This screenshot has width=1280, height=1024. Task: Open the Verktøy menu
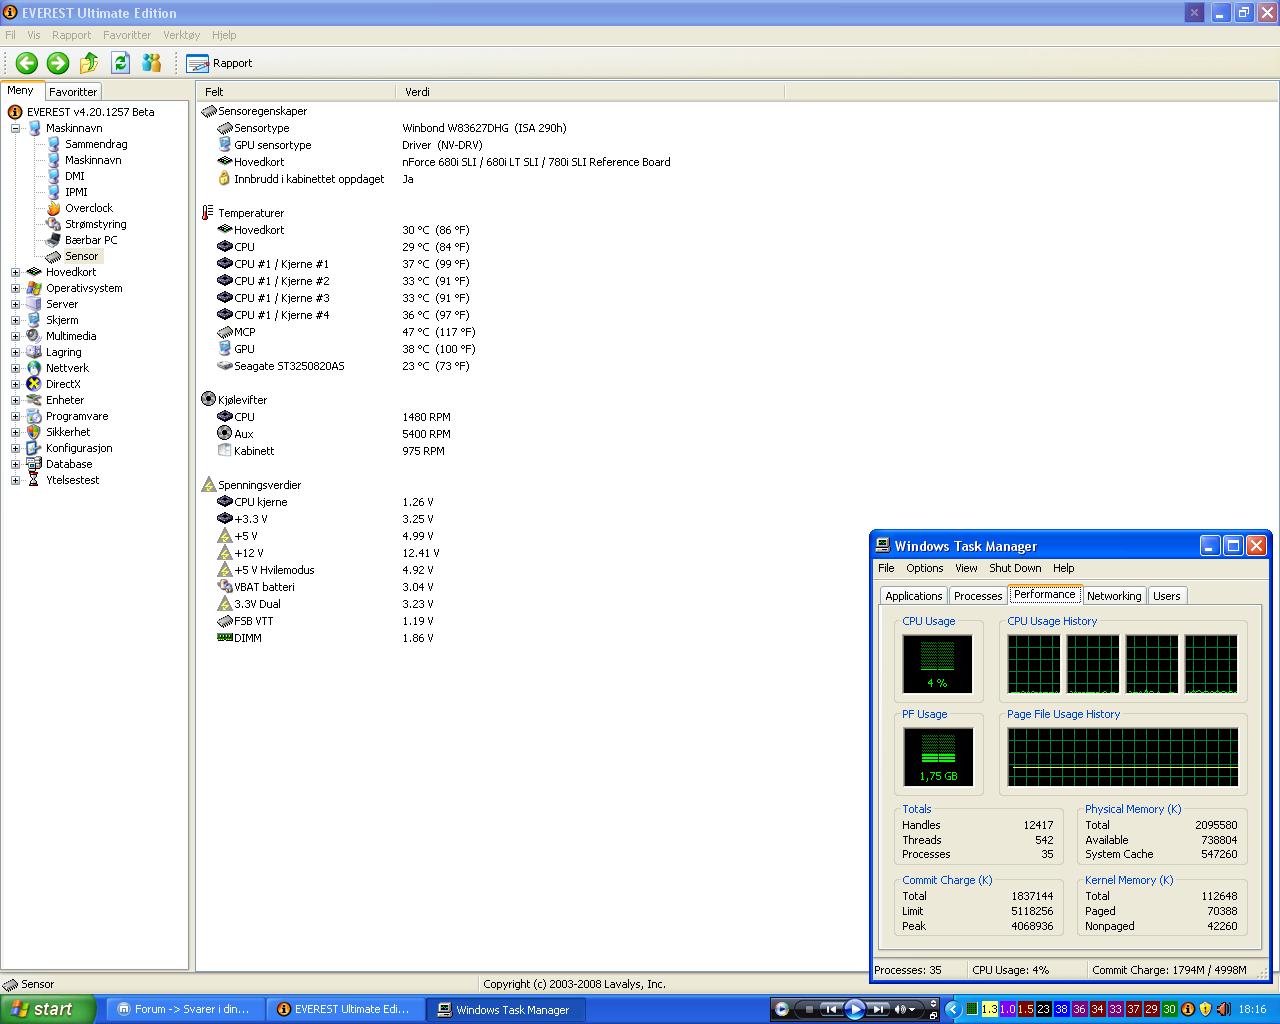click(182, 35)
